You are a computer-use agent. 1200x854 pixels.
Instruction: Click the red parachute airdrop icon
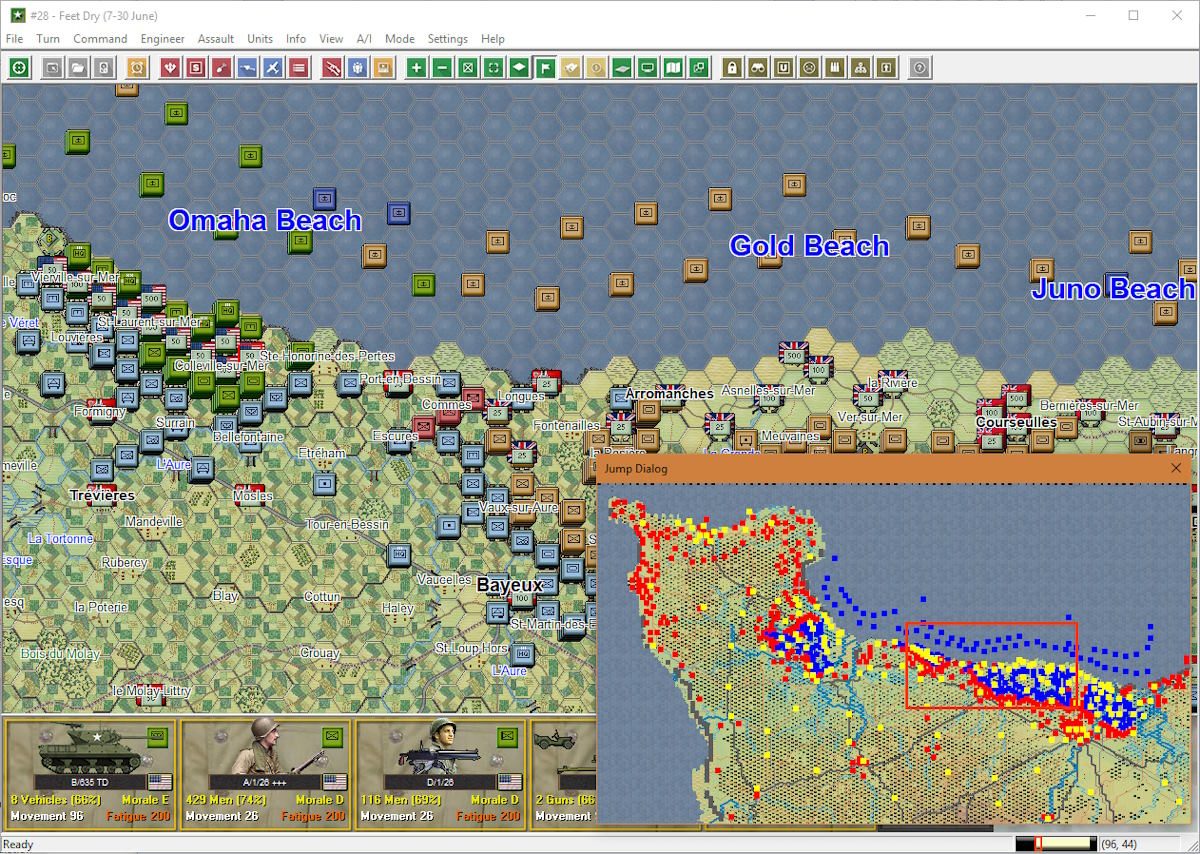tap(170, 68)
